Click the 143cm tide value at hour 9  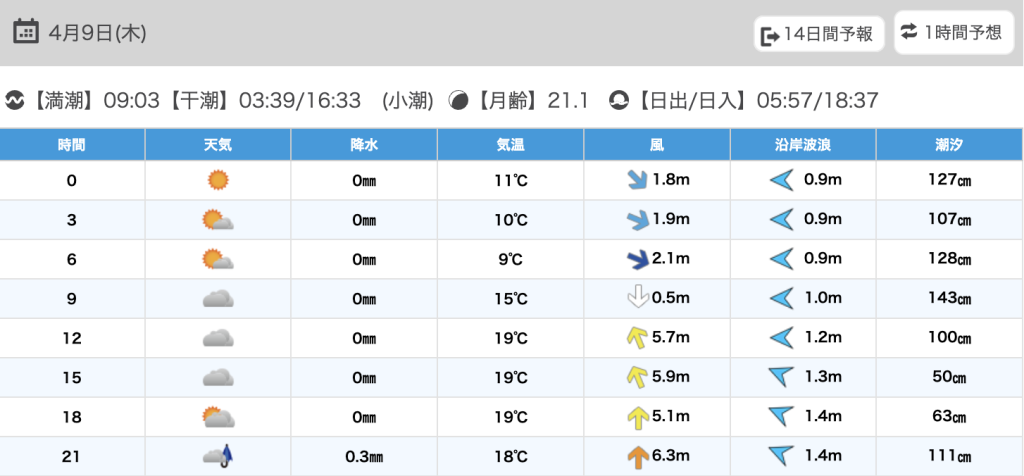950,298
